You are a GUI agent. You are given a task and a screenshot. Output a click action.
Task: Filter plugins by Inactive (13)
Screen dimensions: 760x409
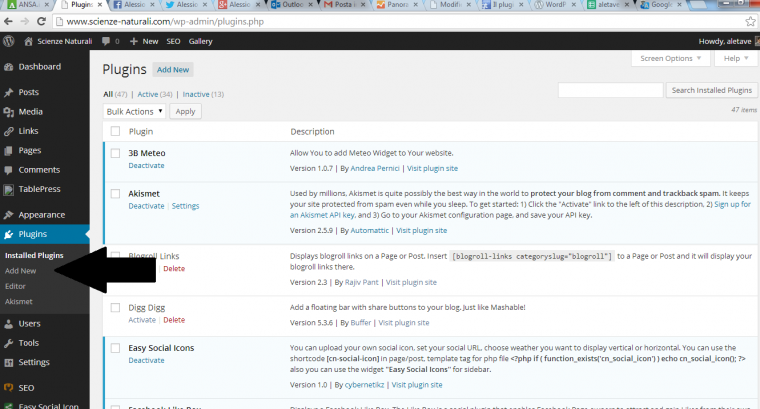203,94
